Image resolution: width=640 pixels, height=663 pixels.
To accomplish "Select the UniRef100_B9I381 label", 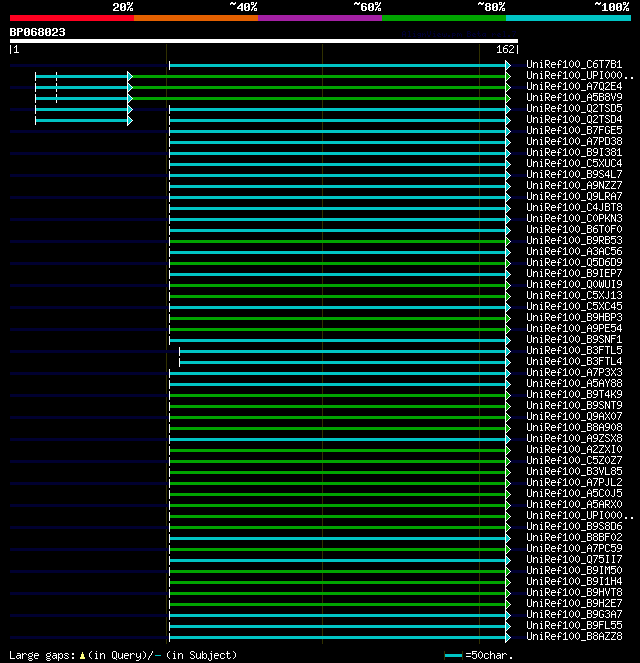I will click(x=574, y=153).
